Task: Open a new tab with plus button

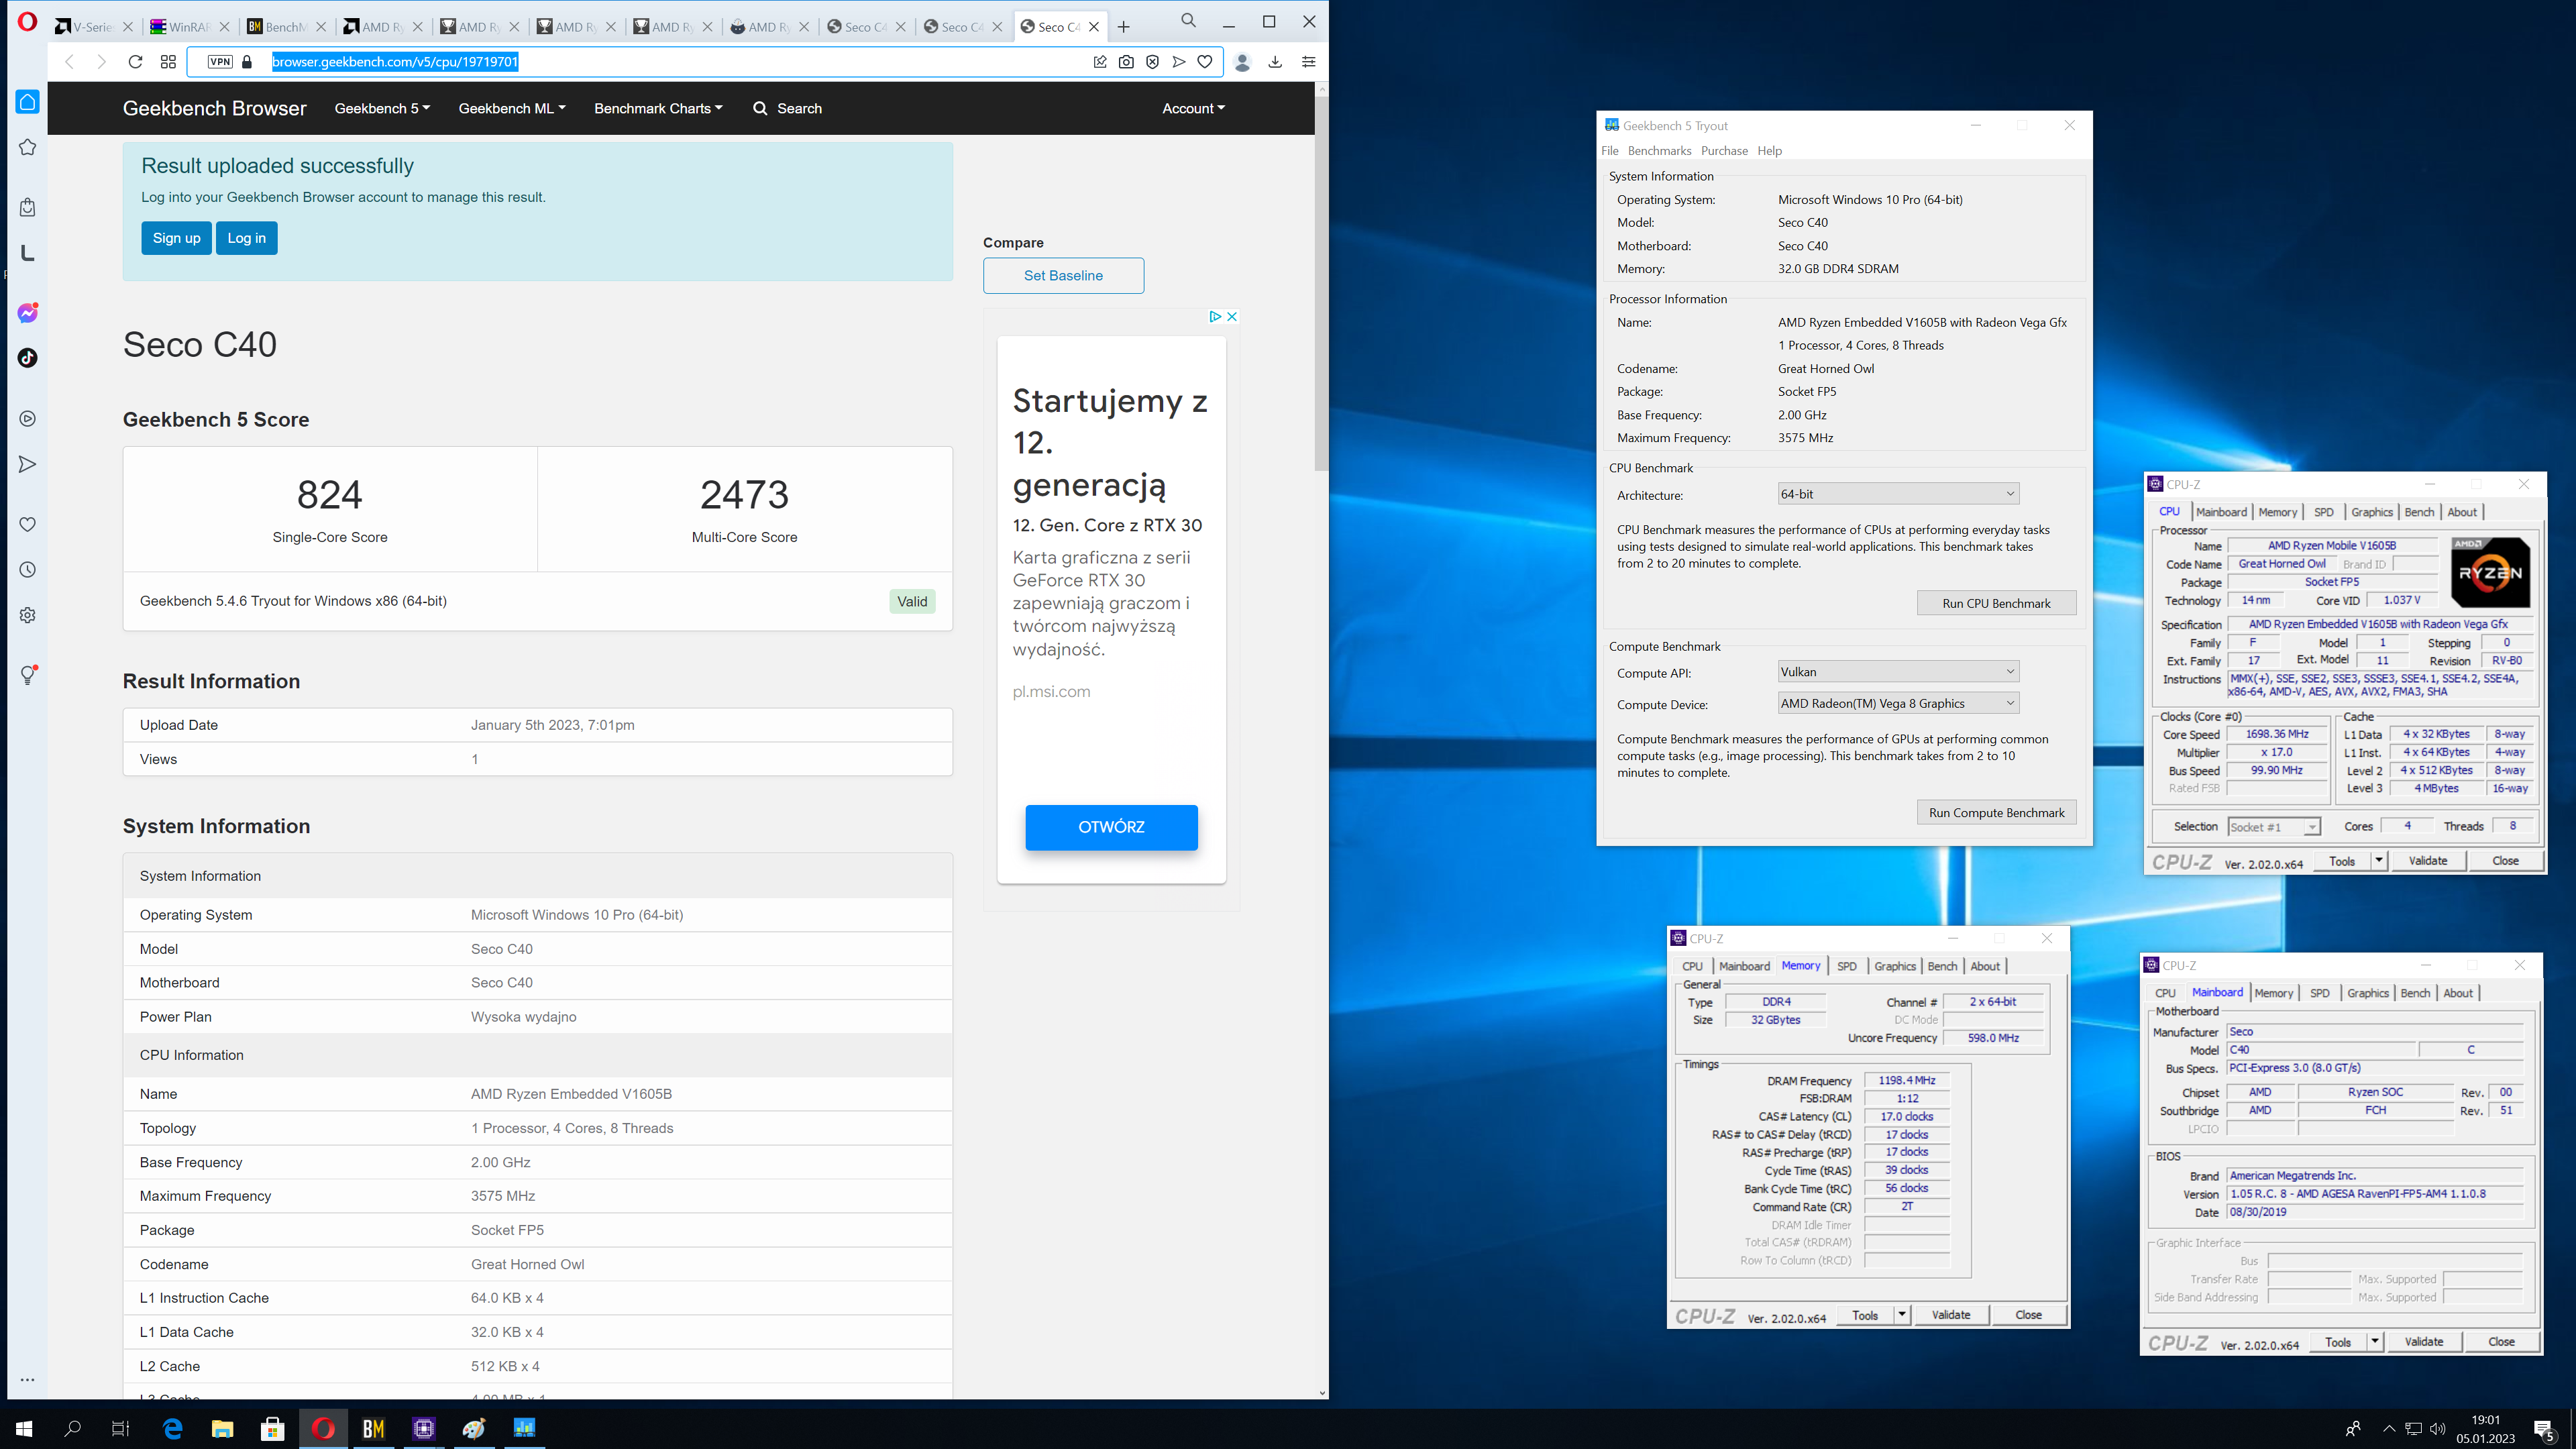Action: [x=1123, y=27]
